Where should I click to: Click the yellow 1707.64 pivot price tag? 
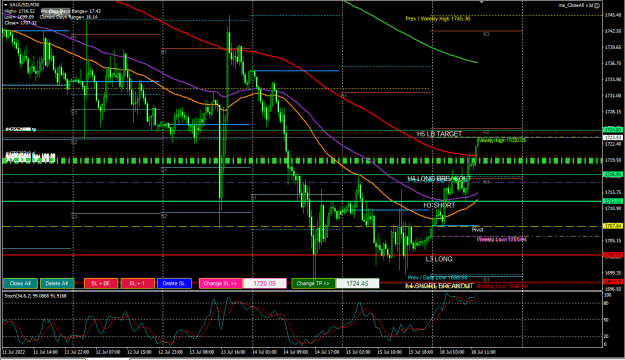pyautogui.click(x=613, y=226)
